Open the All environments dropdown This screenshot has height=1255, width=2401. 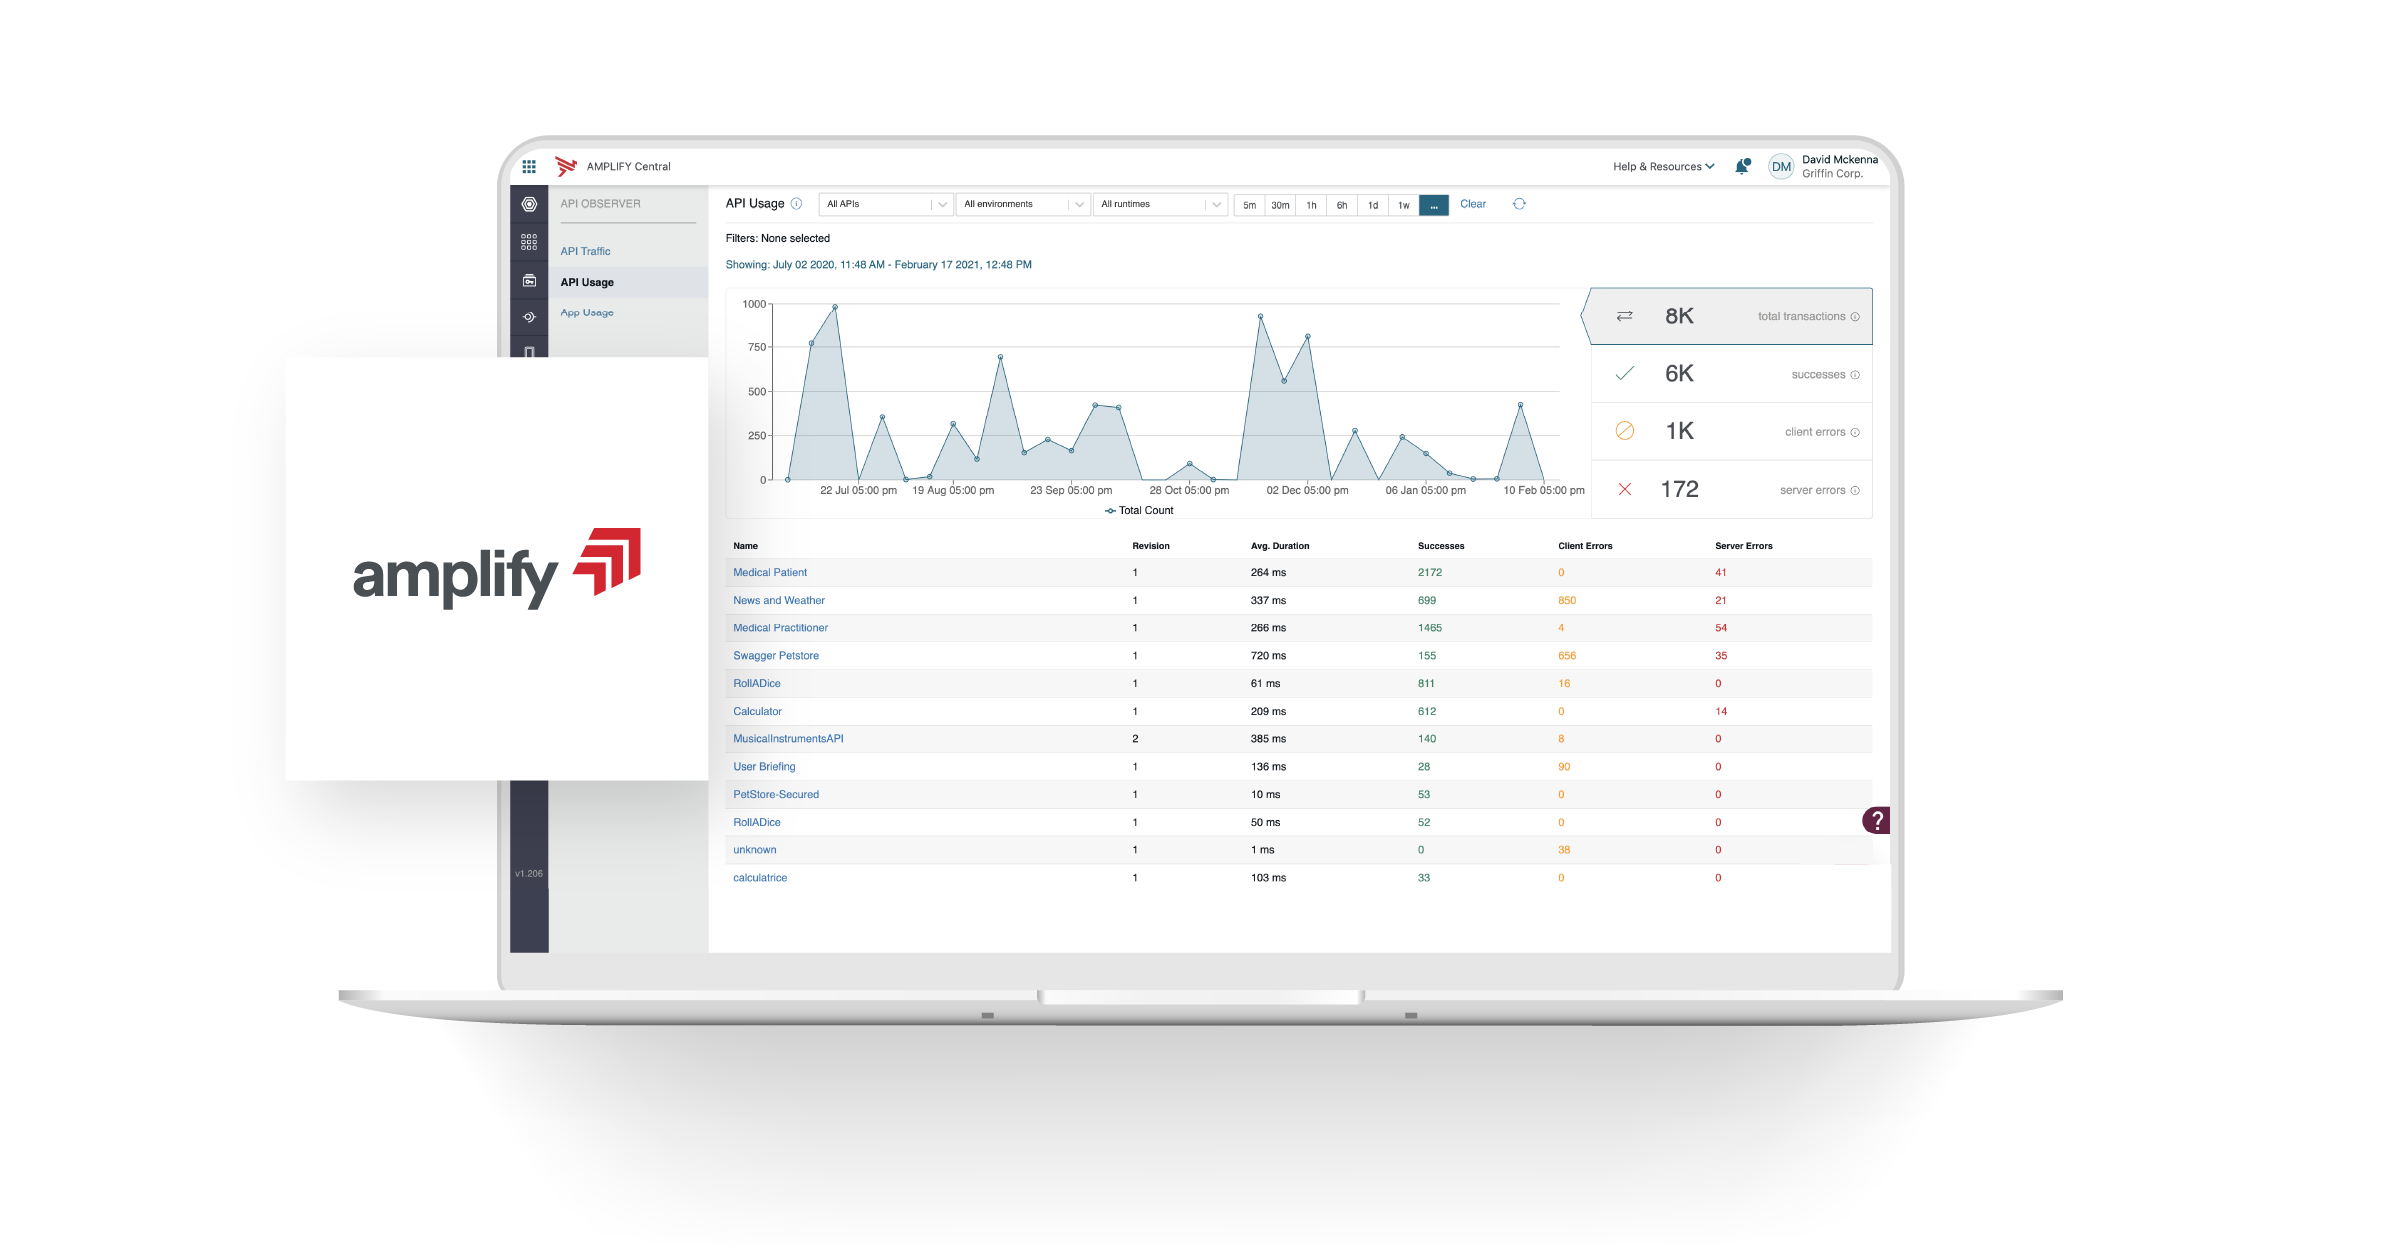[1022, 204]
